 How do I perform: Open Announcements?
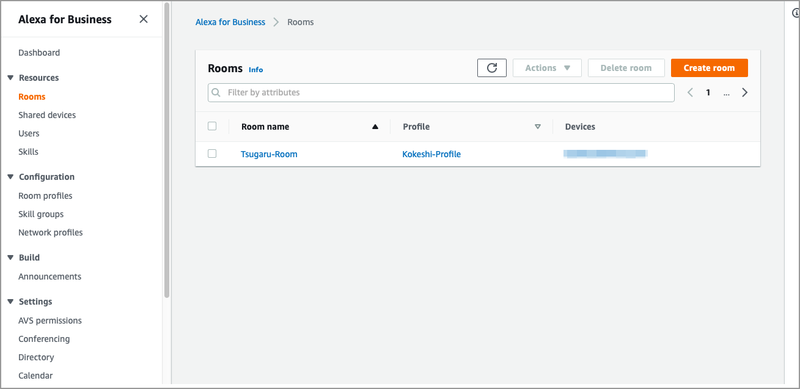point(49,276)
